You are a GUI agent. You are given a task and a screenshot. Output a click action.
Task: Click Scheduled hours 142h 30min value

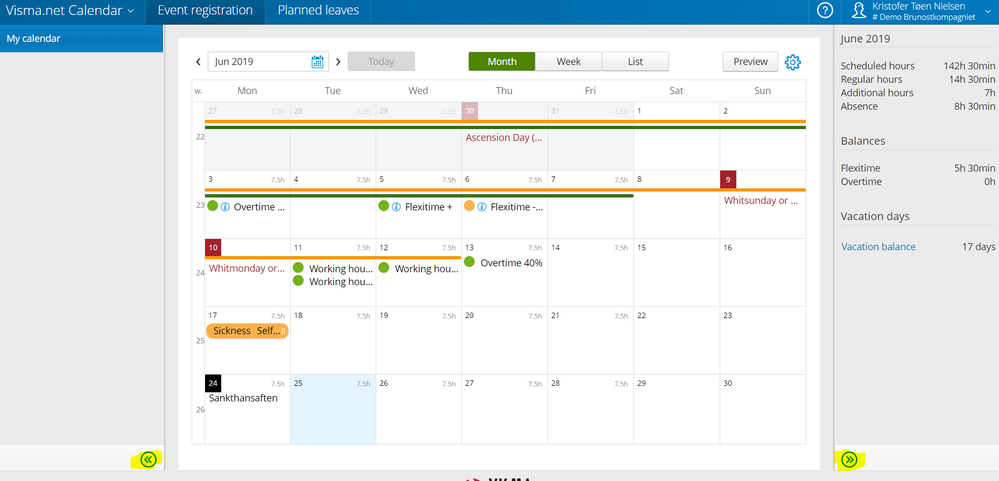click(x=969, y=66)
